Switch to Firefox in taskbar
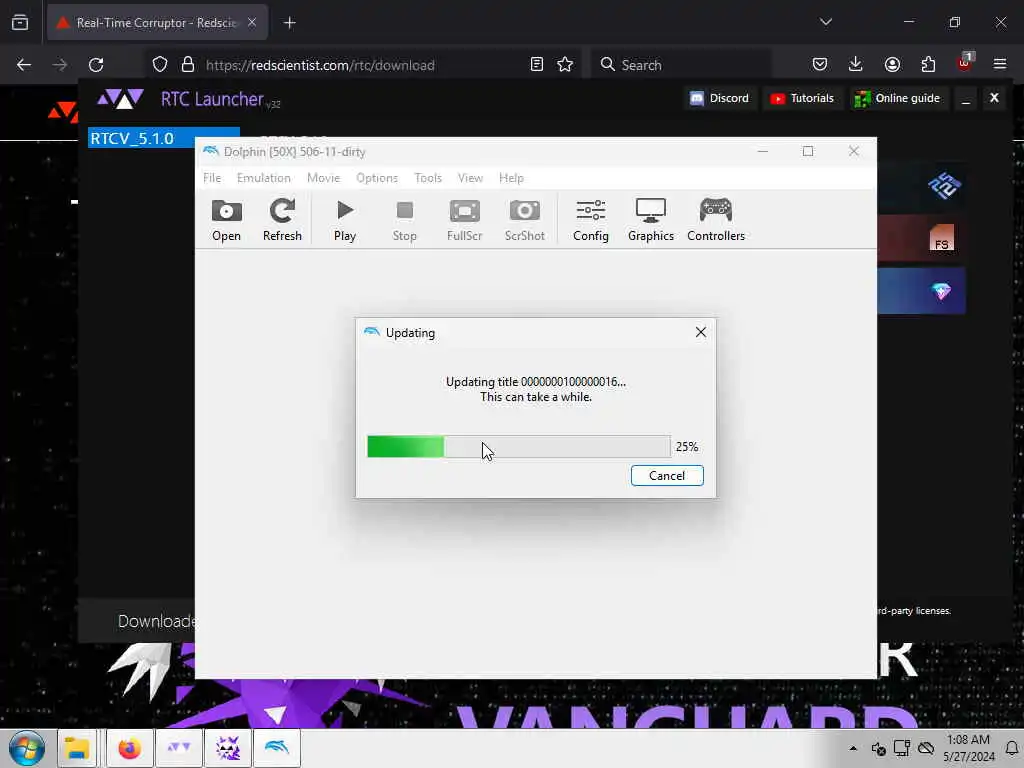Image resolution: width=1024 pixels, height=768 pixels. 129,748
